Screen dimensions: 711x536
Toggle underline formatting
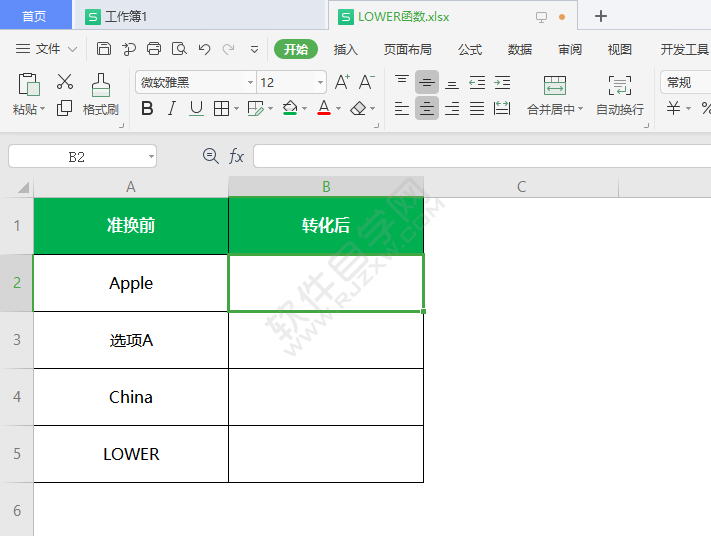[x=196, y=108]
